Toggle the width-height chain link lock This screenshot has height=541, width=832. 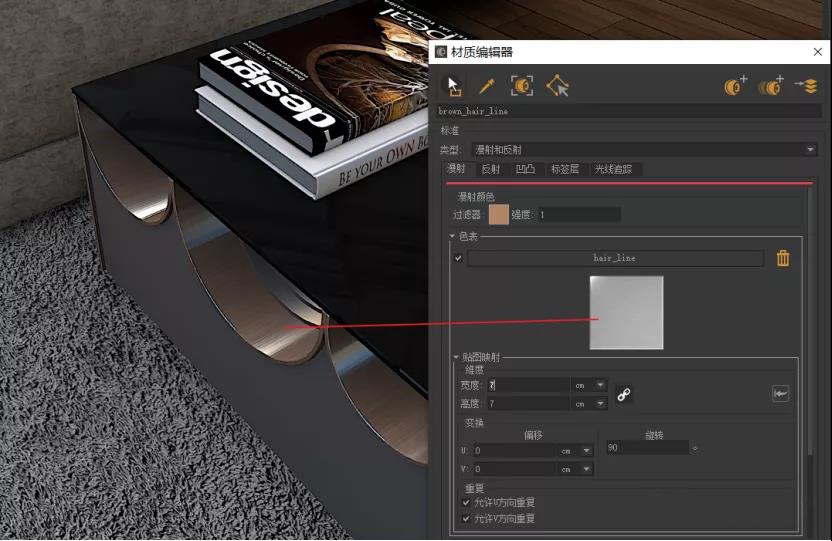(623, 394)
